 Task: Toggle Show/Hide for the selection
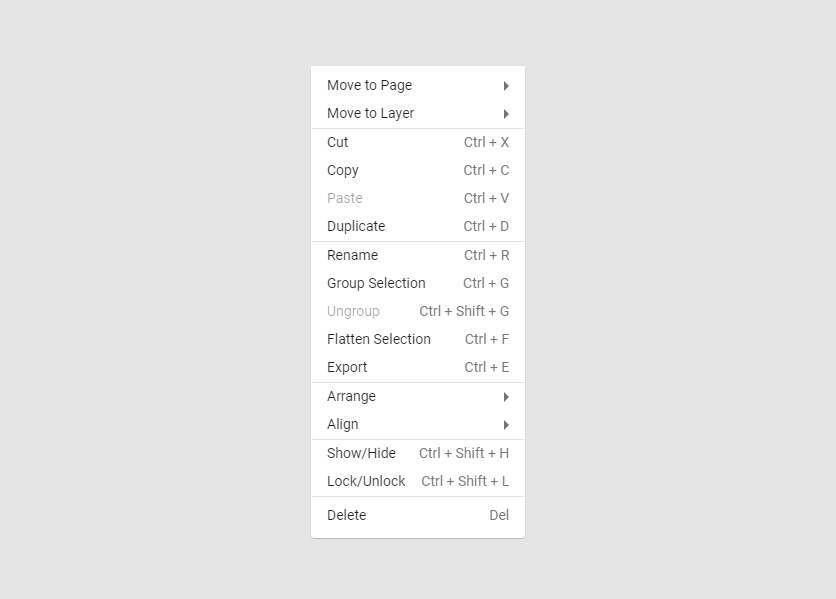[x=362, y=453]
